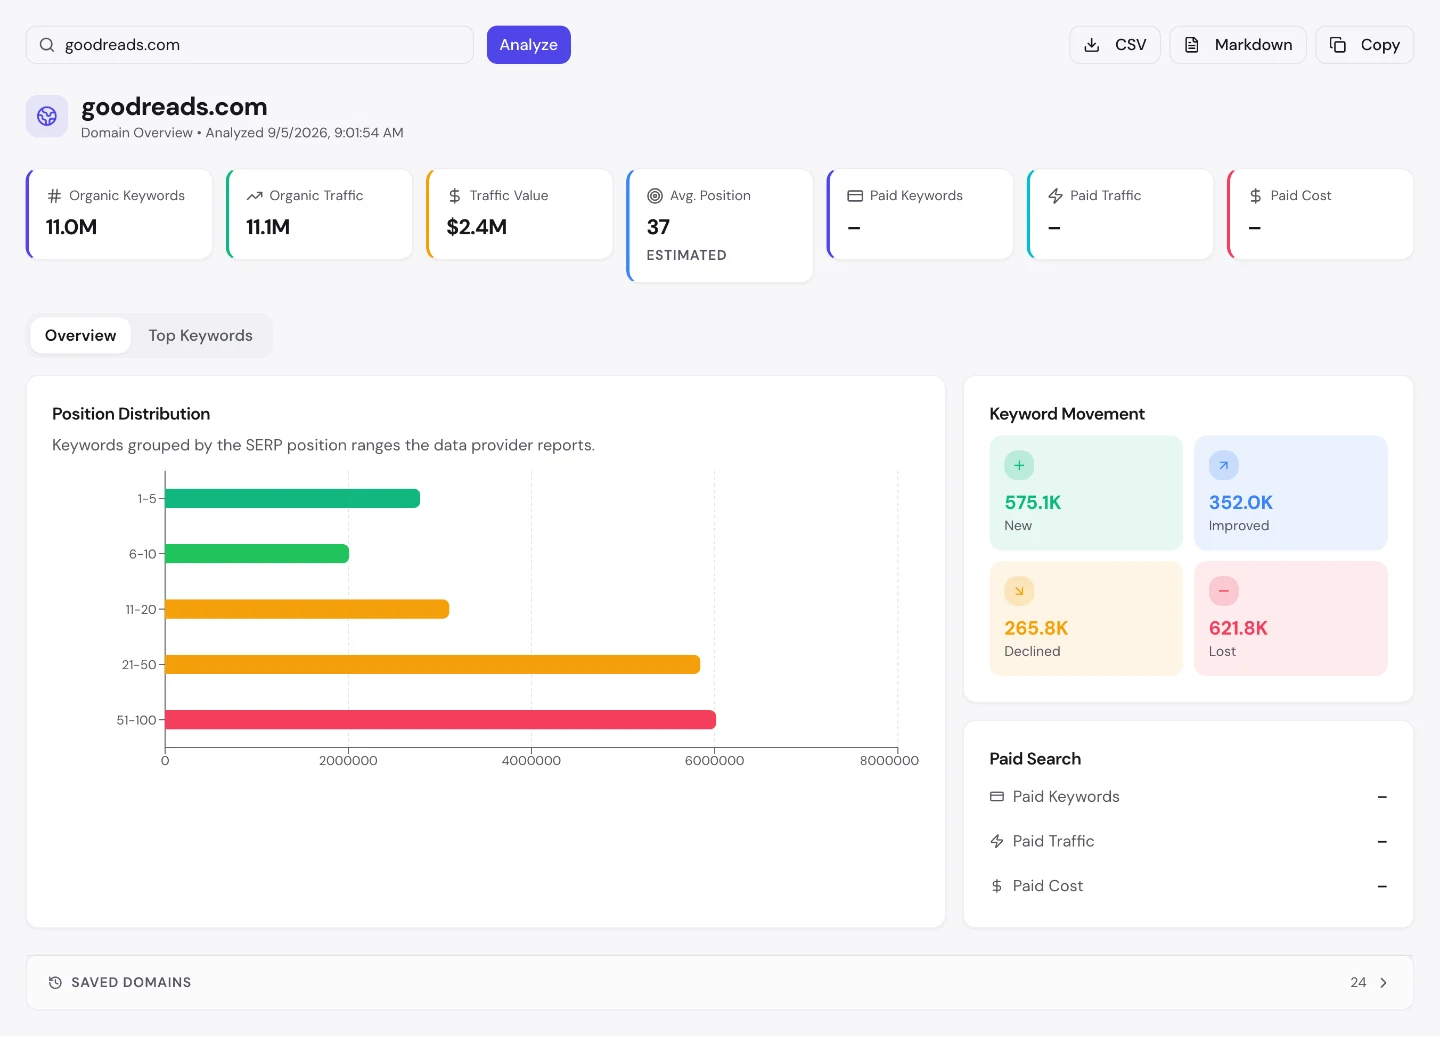The height and width of the screenshot is (1037, 1440).
Task: Click the 51-100 y-axis label
Action: click(x=136, y=720)
